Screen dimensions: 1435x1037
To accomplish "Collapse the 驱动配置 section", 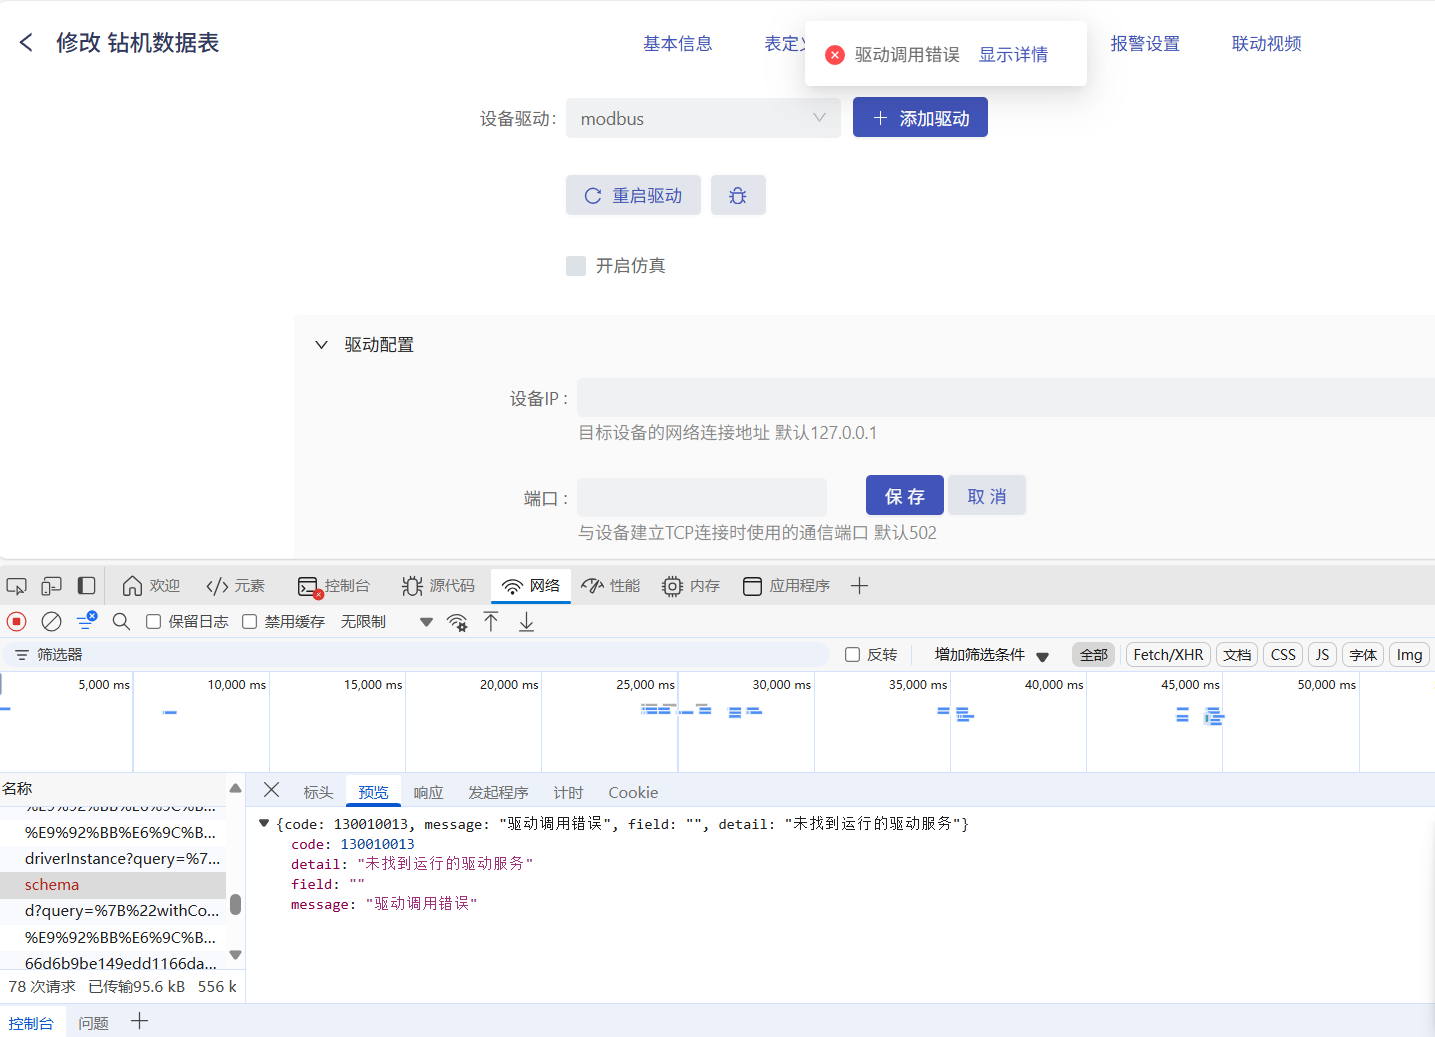I will point(321,345).
